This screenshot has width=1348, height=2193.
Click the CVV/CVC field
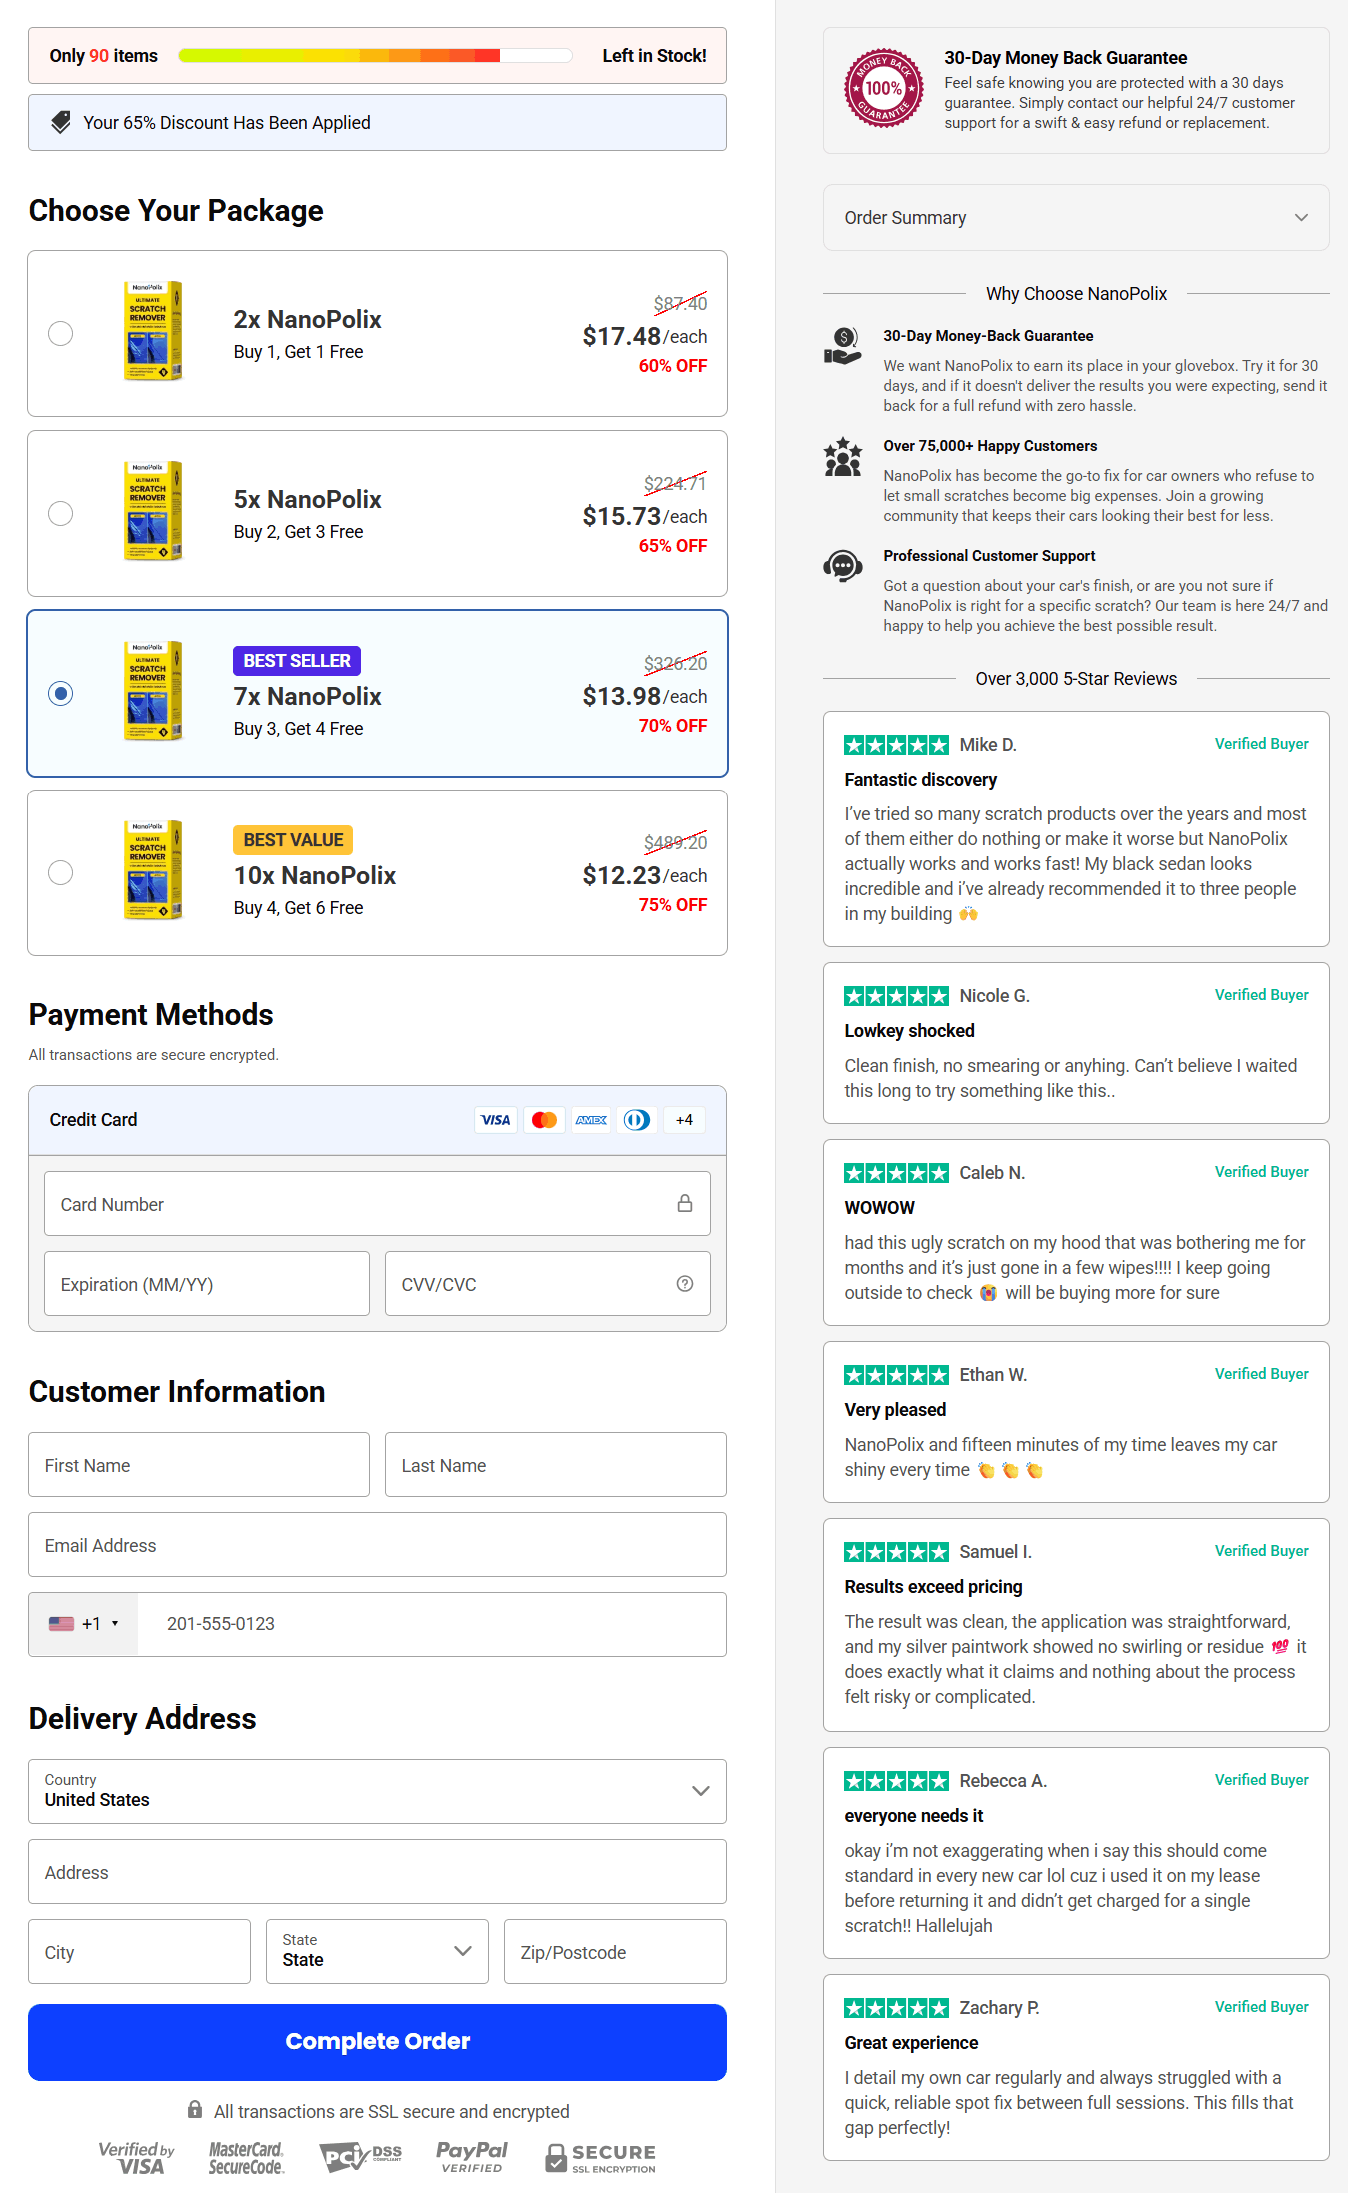click(x=547, y=1284)
